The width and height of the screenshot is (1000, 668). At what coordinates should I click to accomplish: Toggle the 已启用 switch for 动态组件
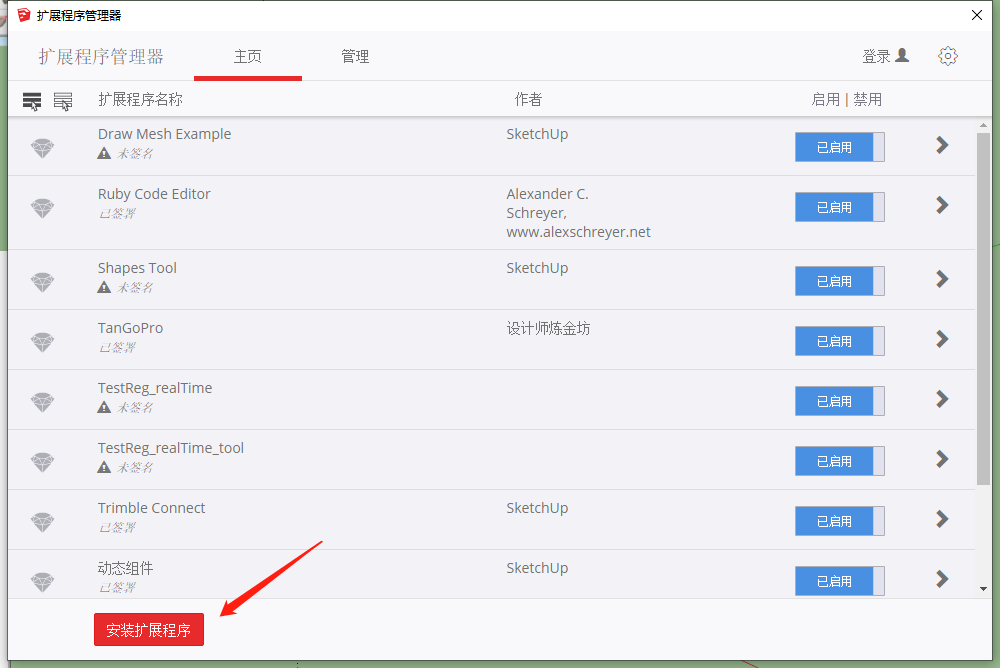(x=839, y=581)
